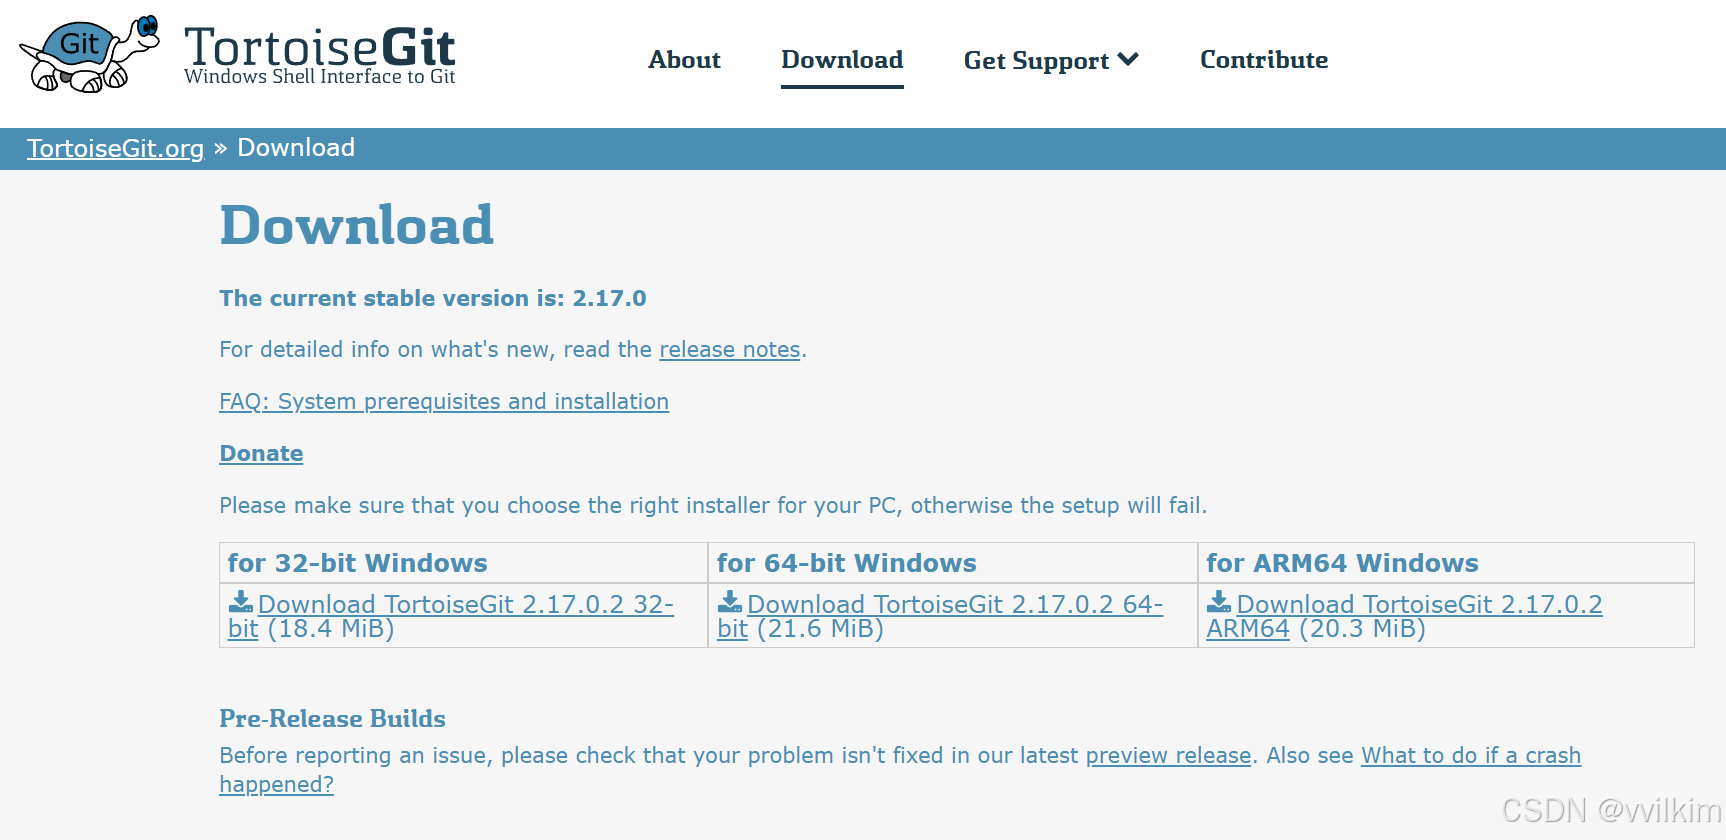Click the '(20.3 MiB)' size text

tap(1362, 629)
